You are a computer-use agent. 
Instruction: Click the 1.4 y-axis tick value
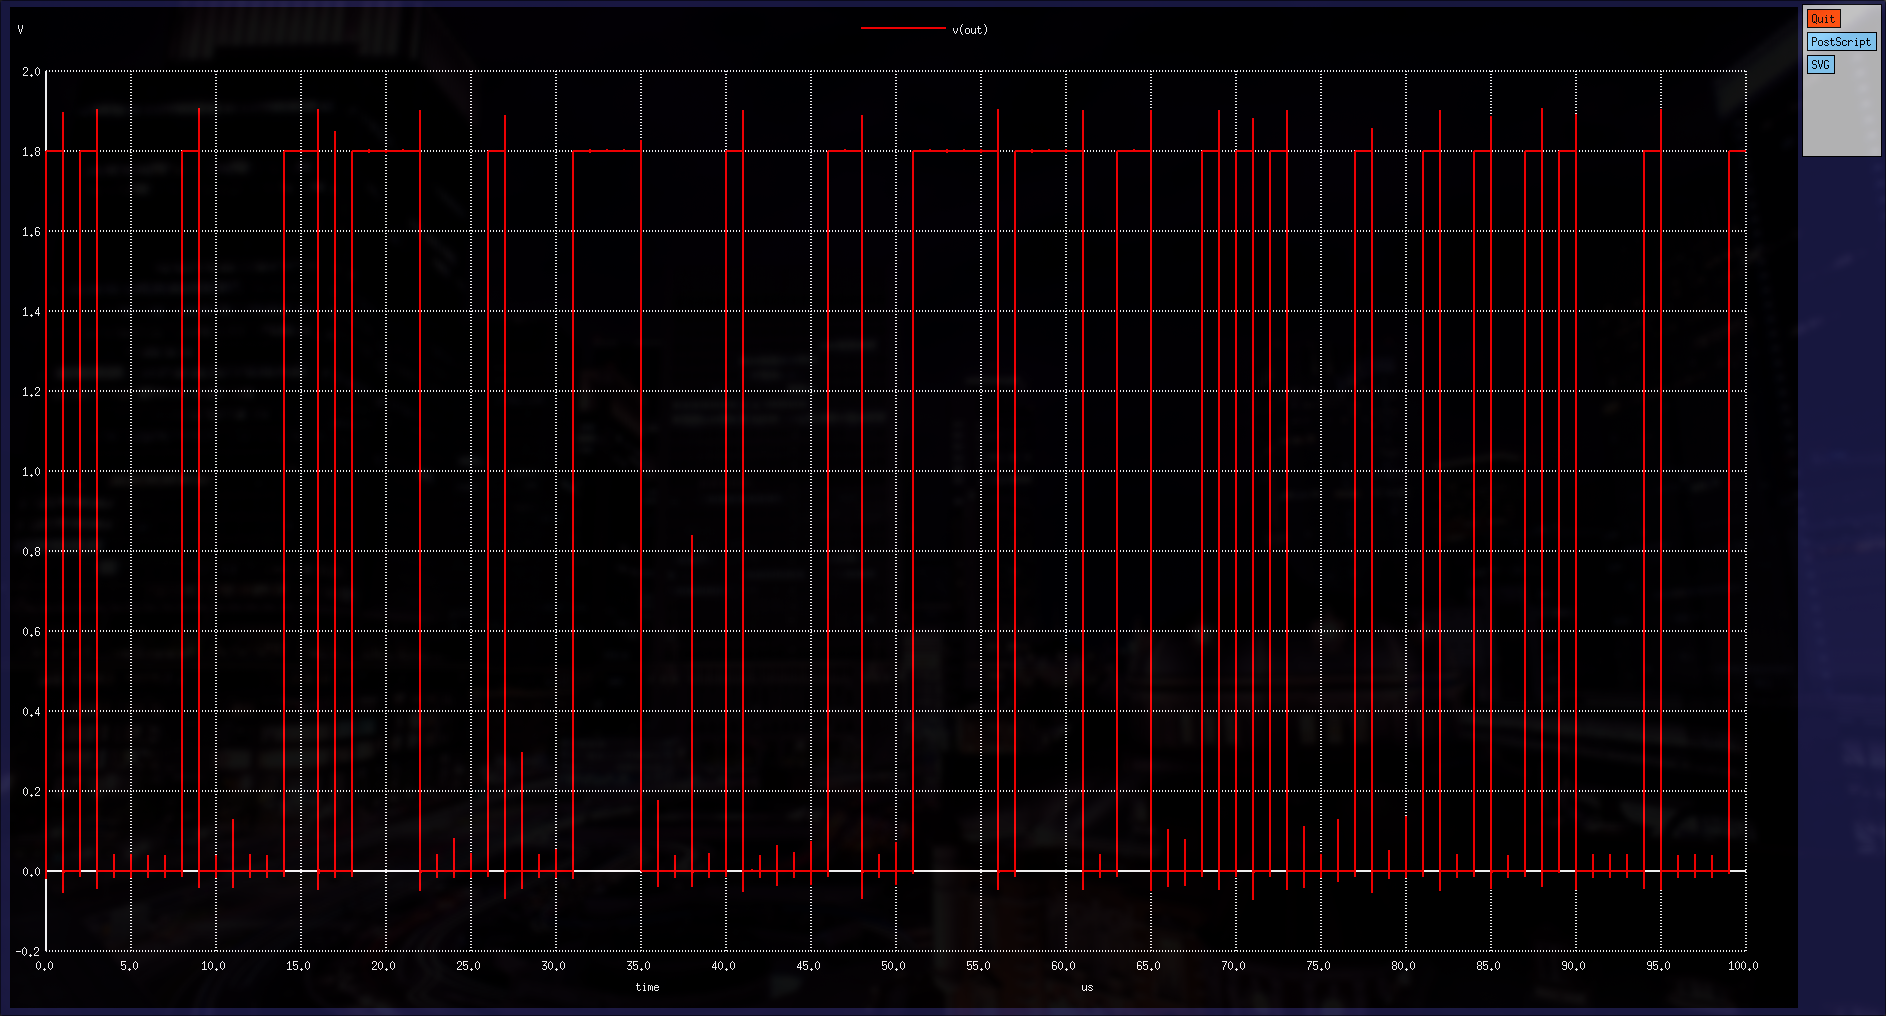point(31,312)
